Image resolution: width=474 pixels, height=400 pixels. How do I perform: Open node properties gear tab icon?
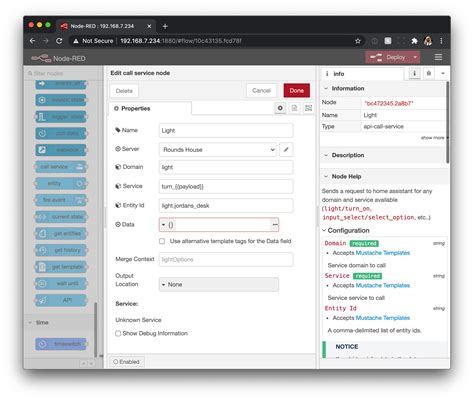click(280, 108)
